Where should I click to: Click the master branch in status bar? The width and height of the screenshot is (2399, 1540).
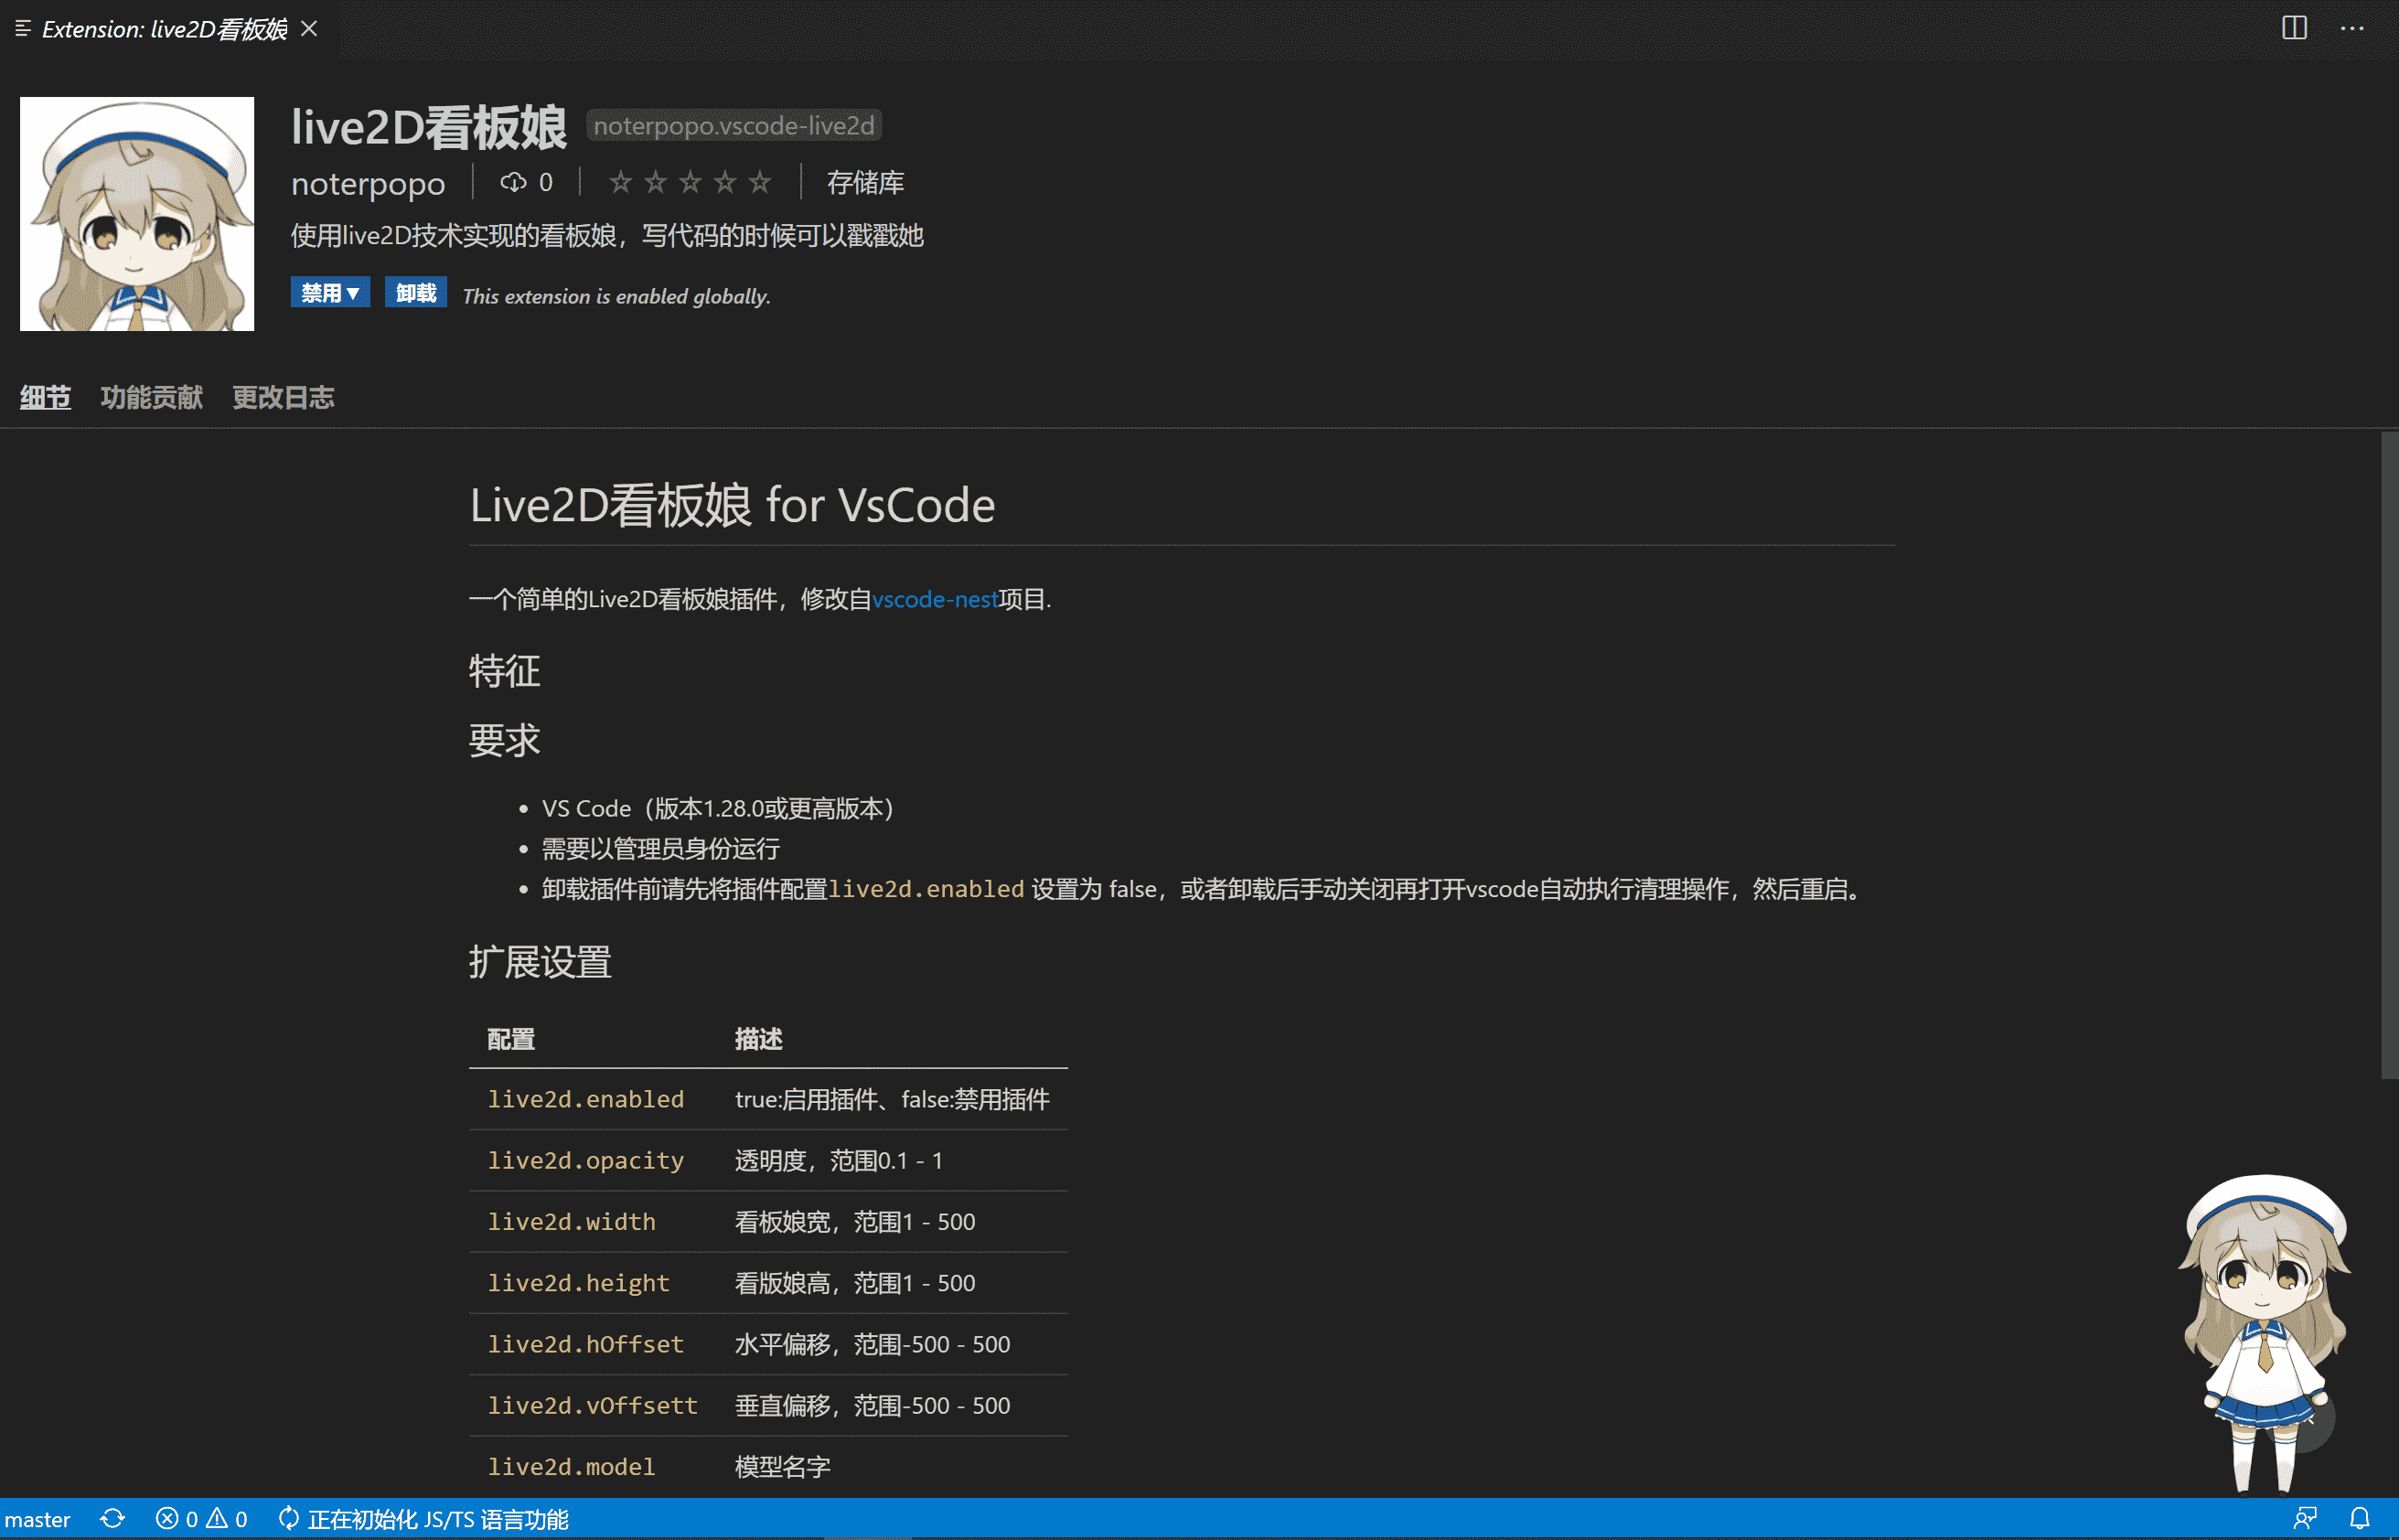(37, 1519)
